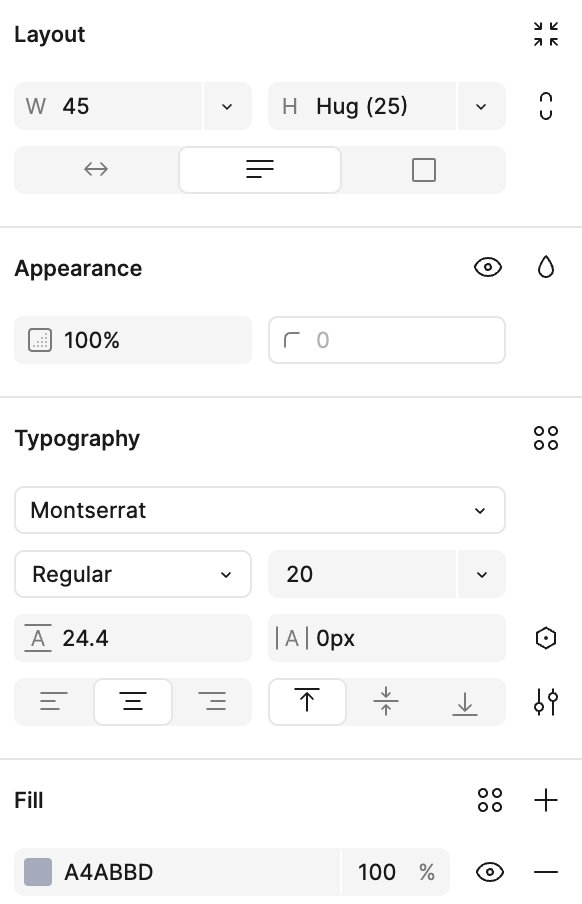
Task: Hide the A4ABBD fill layer
Action: pos(490,872)
